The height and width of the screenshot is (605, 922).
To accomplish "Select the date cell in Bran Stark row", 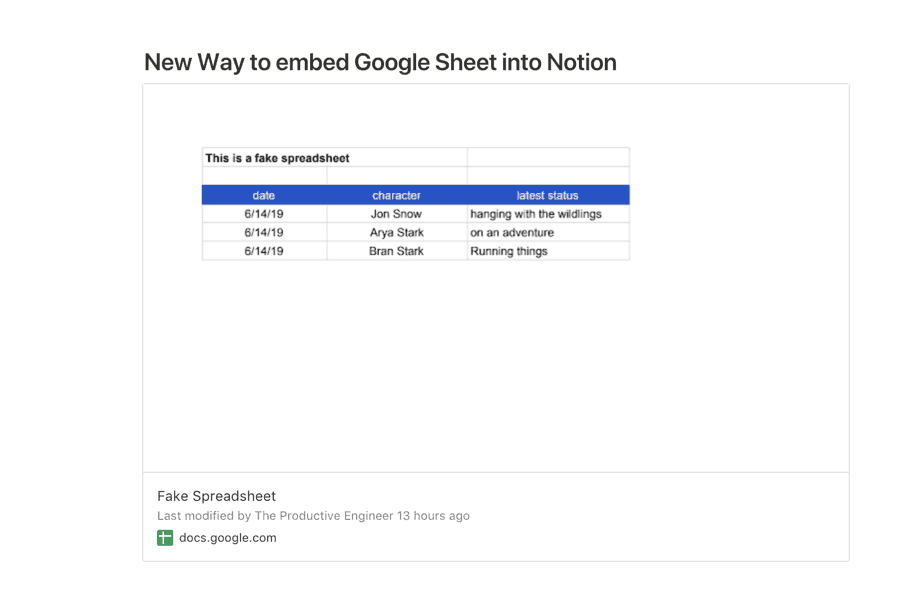I will 264,251.
